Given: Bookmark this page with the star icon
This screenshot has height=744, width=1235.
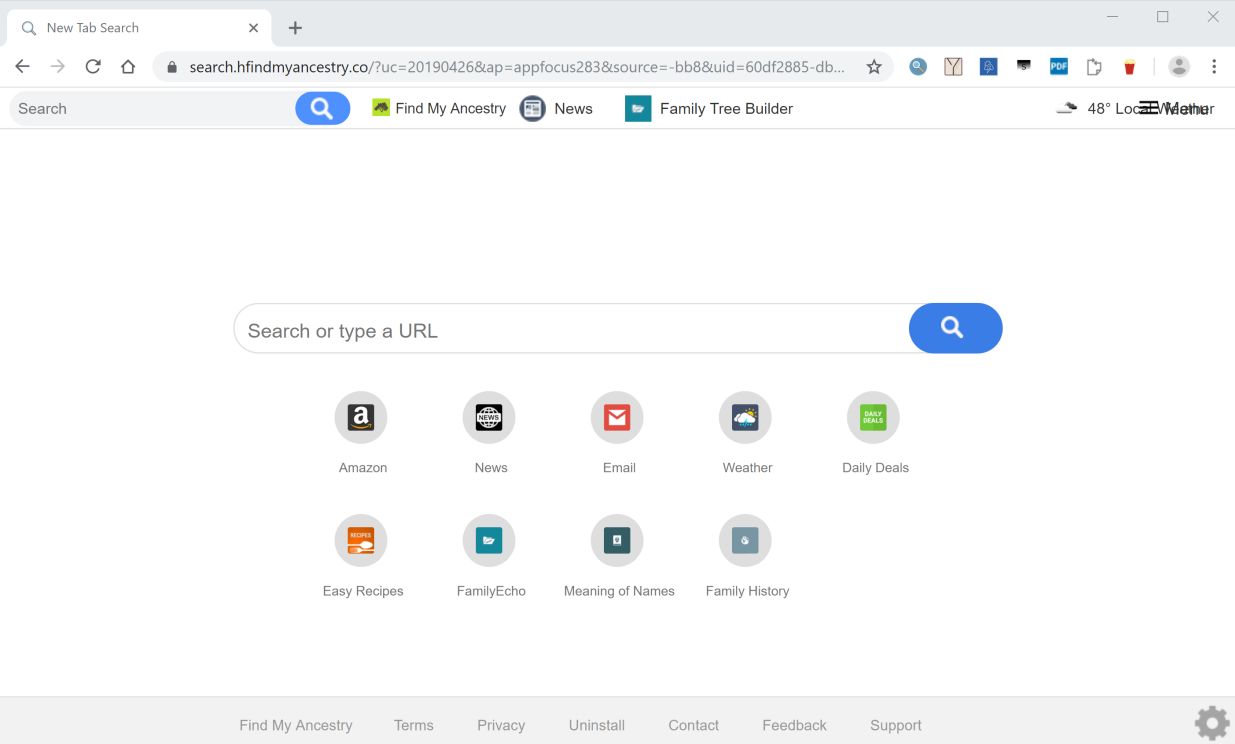Looking at the screenshot, I should click(x=874, y=67).
